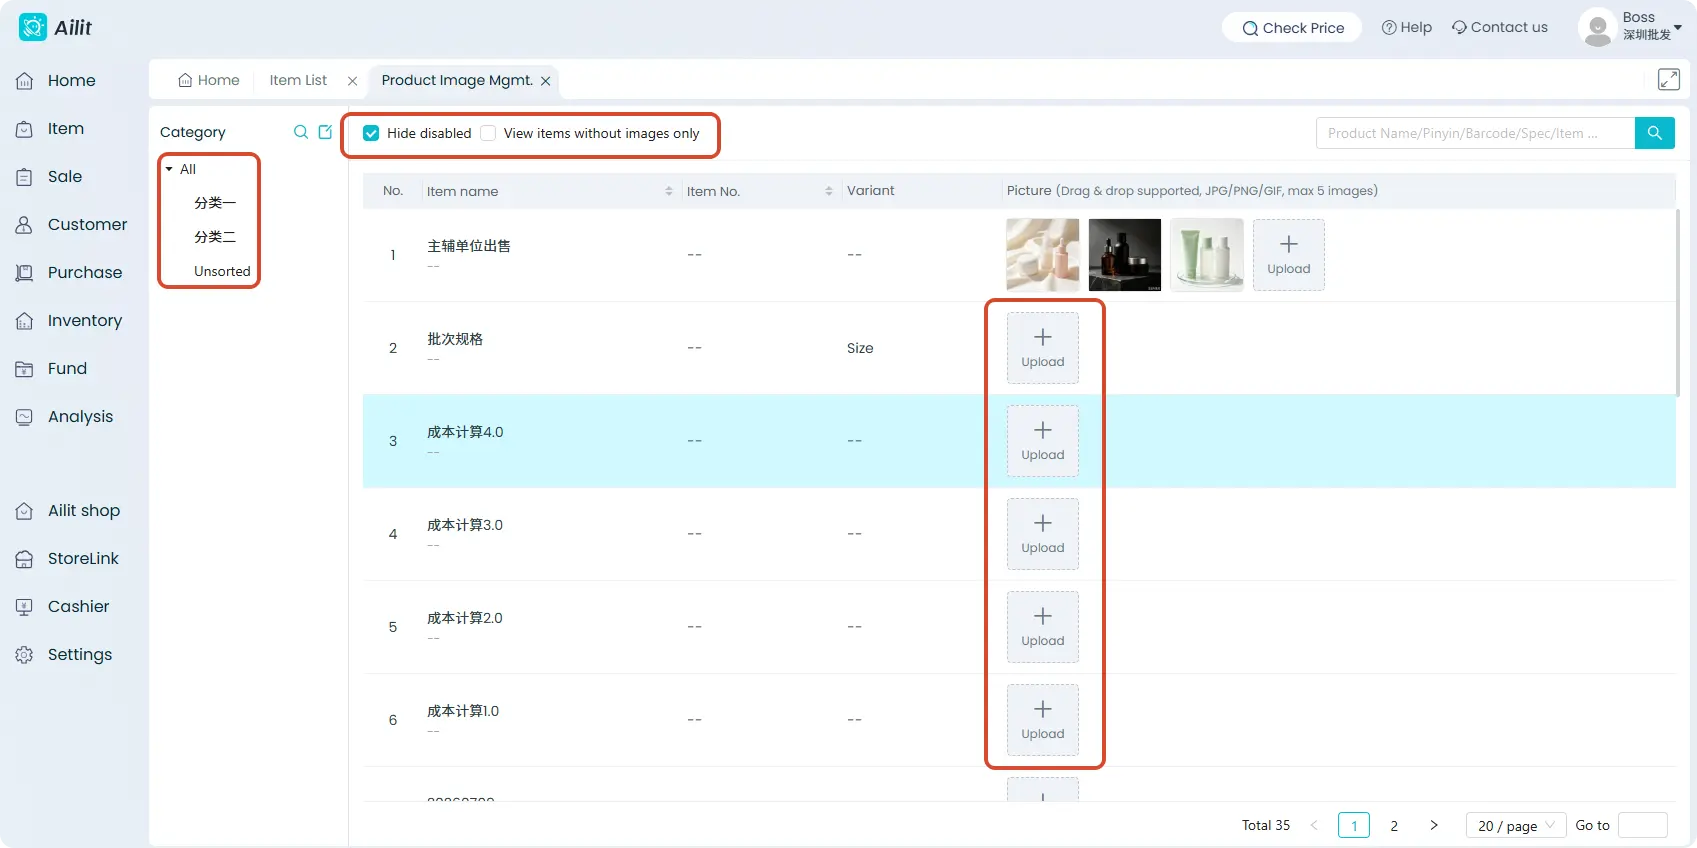Screen dimensions: 1697x848
Task: Open the 20 / page dropdown
Action: click(1516, 825)
